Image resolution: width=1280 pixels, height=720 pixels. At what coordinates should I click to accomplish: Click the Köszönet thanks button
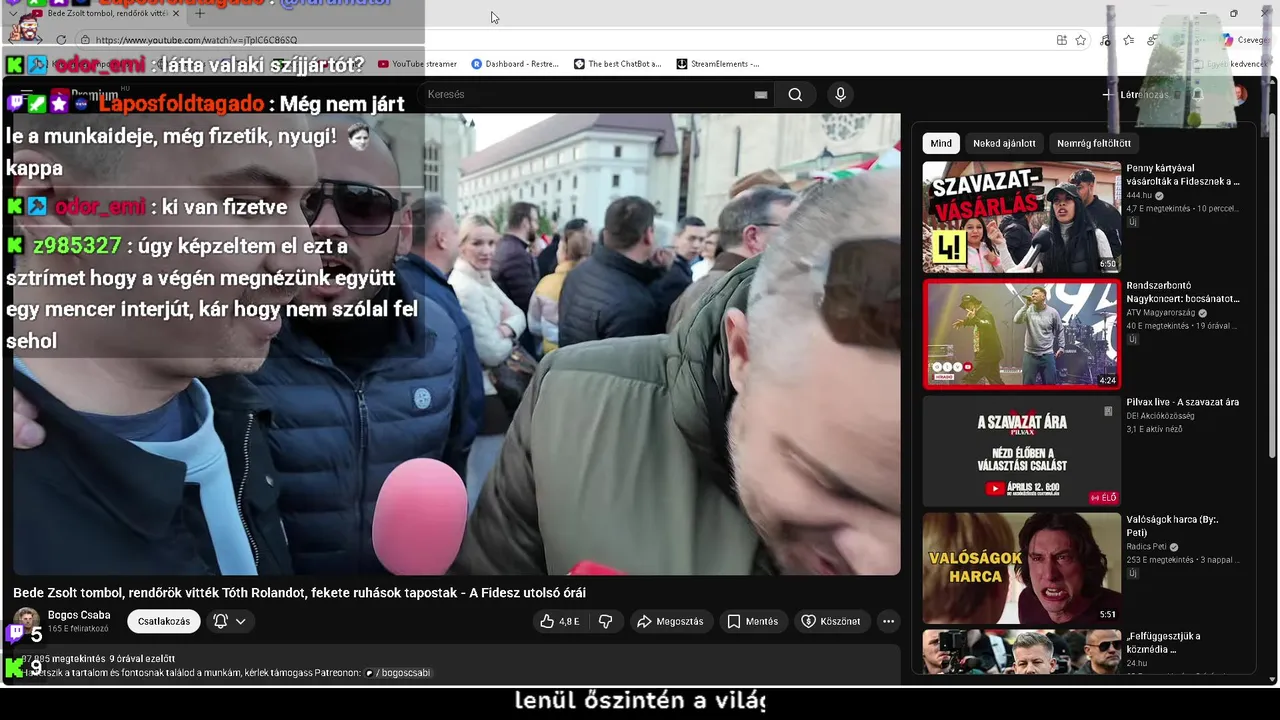pos(830,621)
